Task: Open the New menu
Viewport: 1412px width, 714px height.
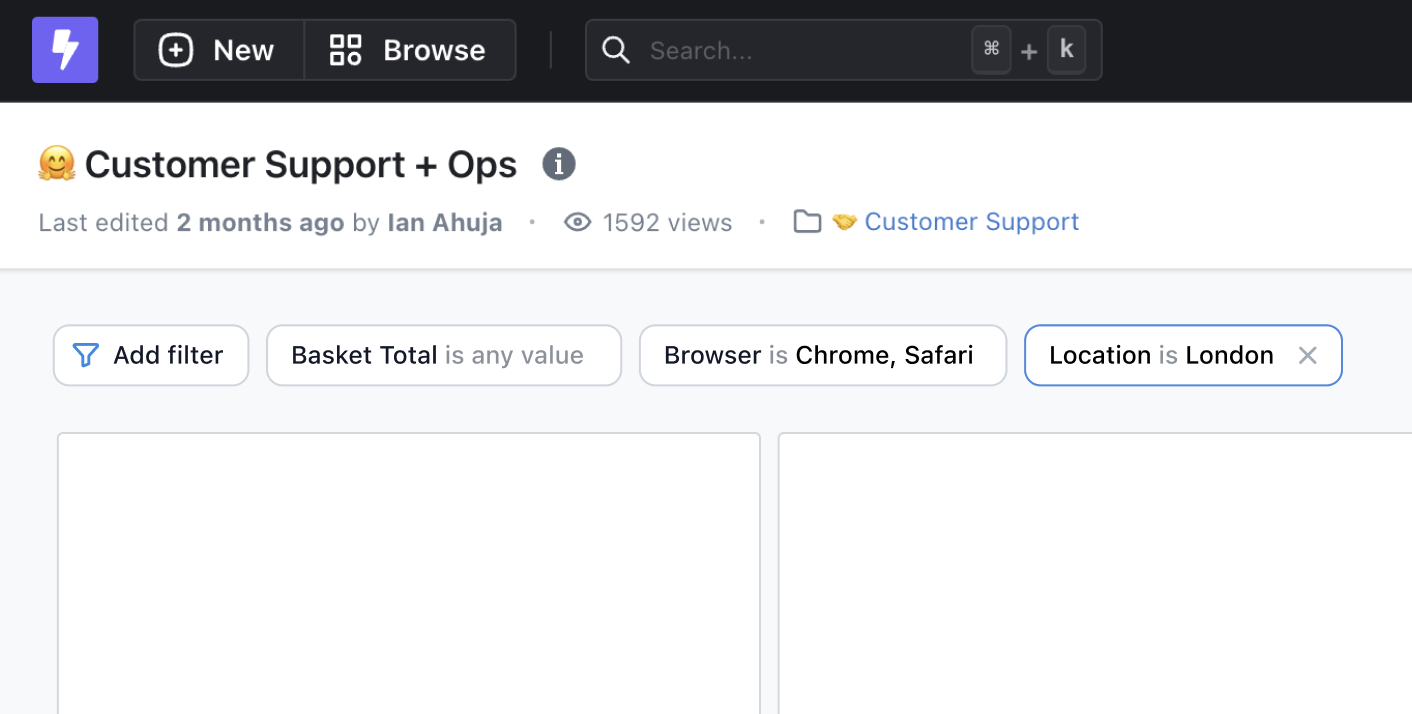Action: tap(216, 49)
